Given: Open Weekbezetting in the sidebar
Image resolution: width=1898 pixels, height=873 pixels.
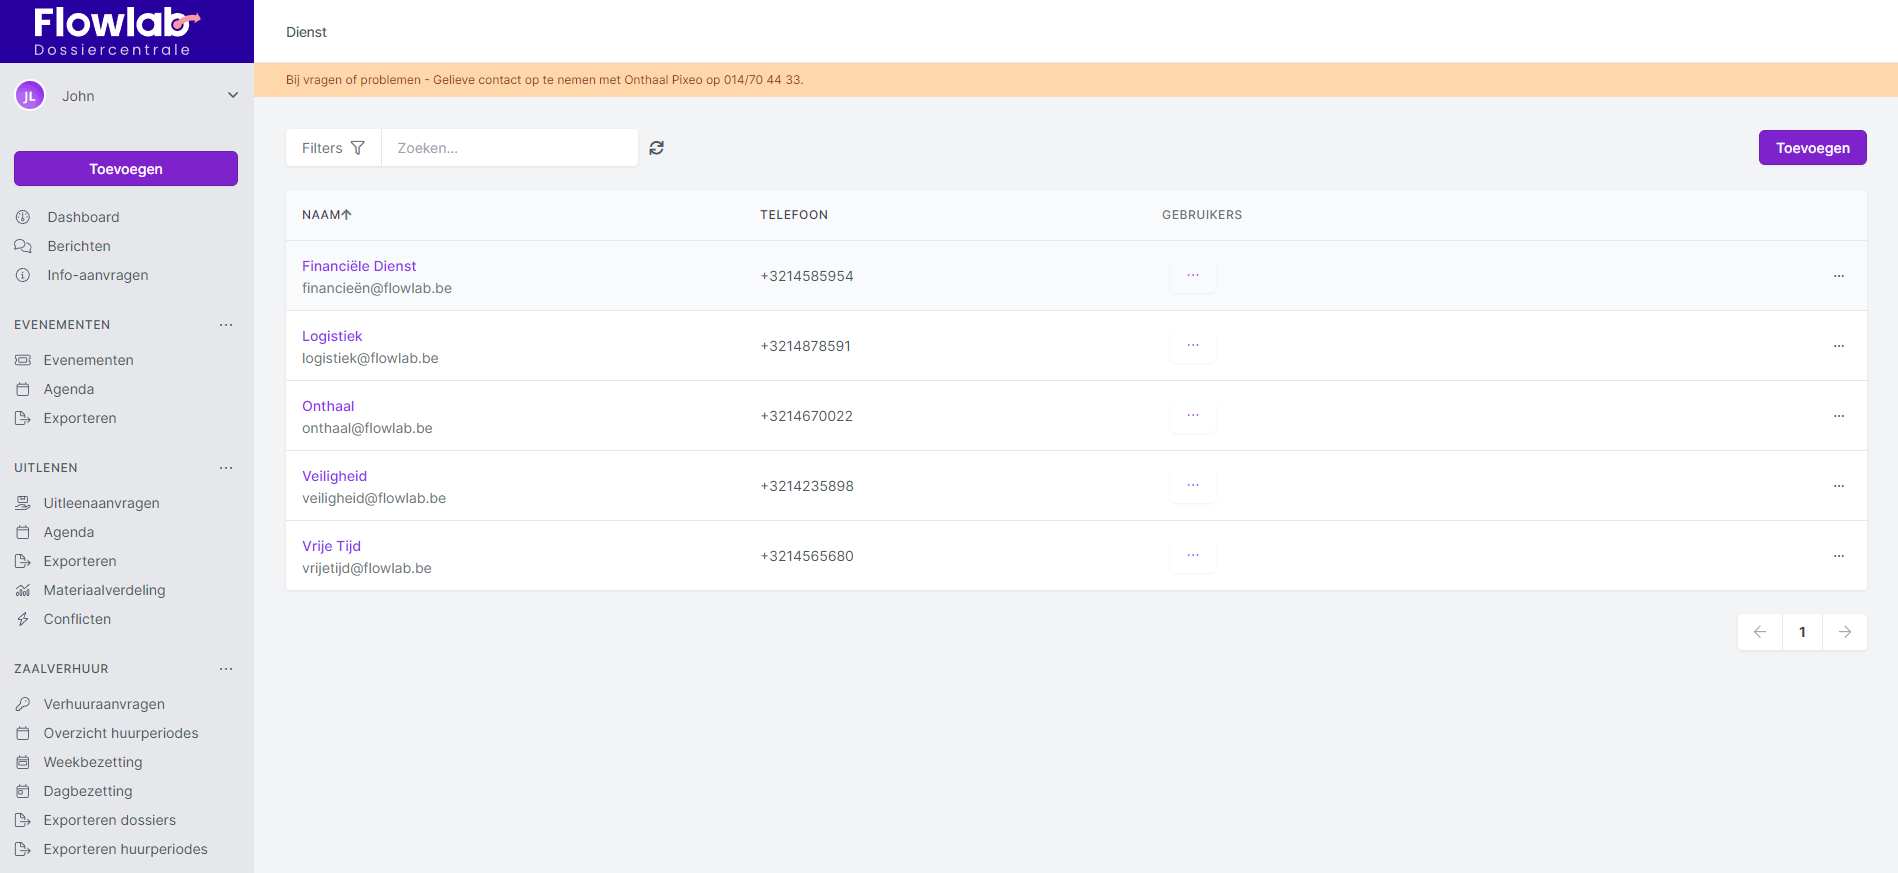Looking at the screenshot, I should click(x=93, y=762).
